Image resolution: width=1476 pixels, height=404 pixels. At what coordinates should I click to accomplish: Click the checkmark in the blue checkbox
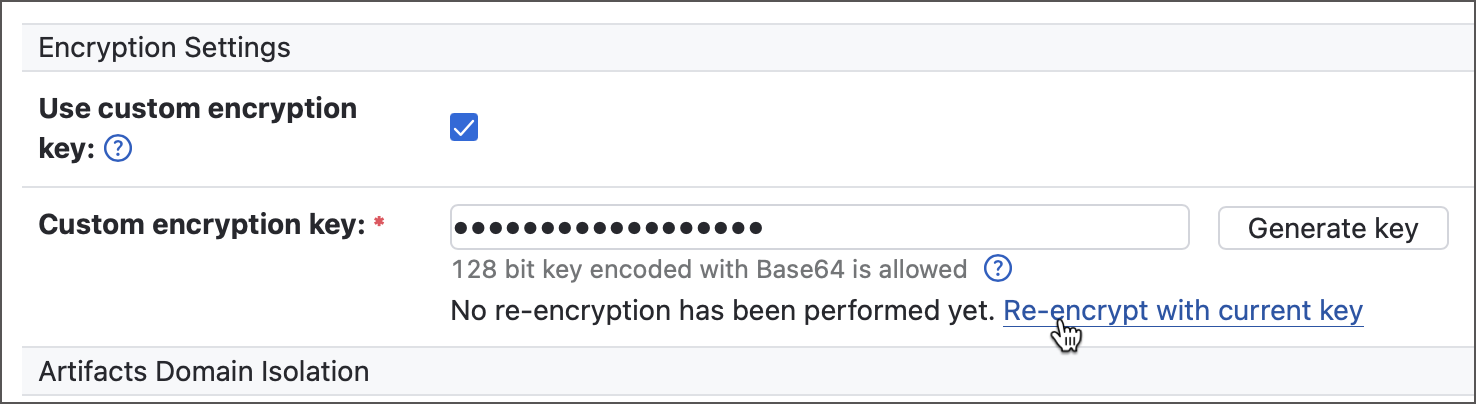464,127
